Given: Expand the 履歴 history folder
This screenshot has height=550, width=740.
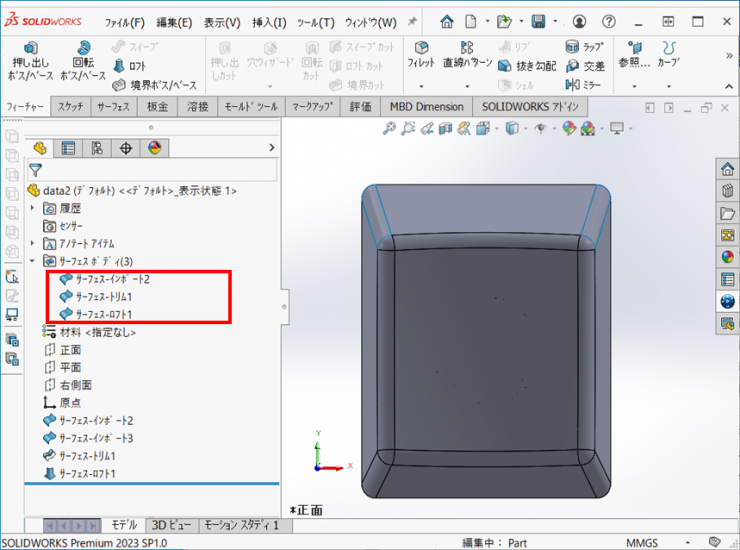Looking at the screenshot, I should [x=33, y=208].
